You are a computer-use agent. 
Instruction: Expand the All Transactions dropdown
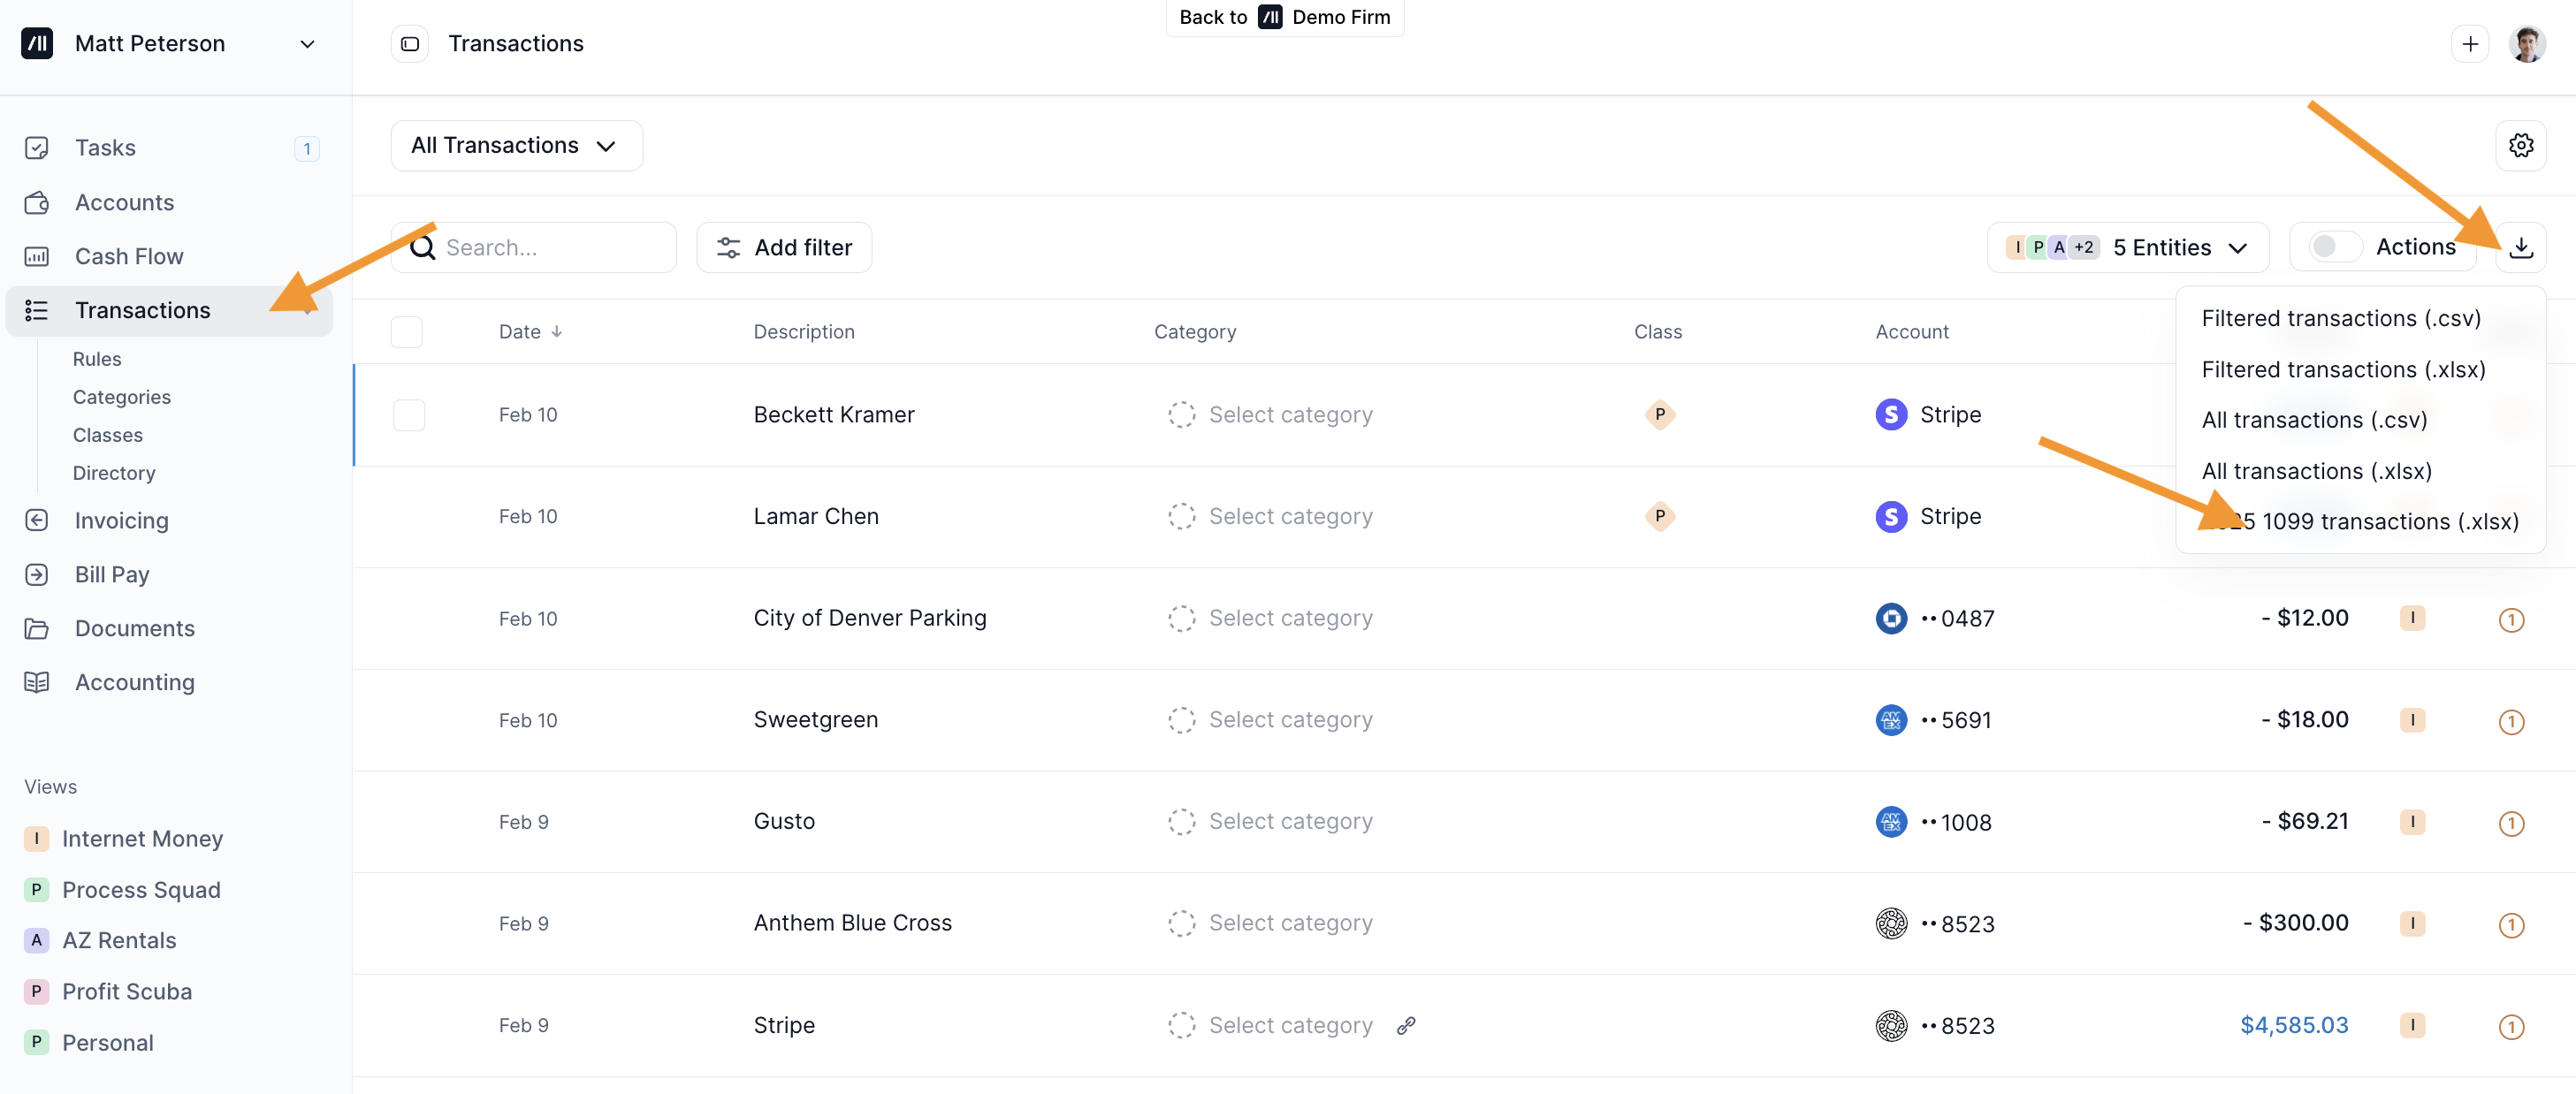[516, 146]
